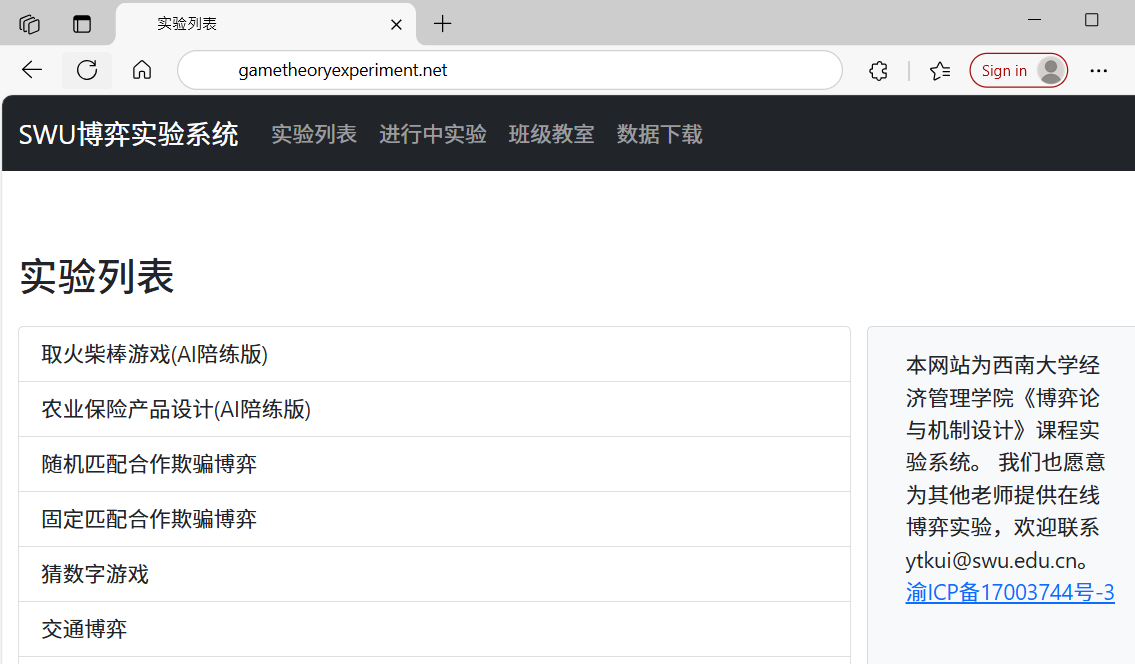Image resolution: width=1135 pixels, height=664 pixels.
Task: Click Sign in profile button
Action: pyautogui.click(x=1018, y=71)
